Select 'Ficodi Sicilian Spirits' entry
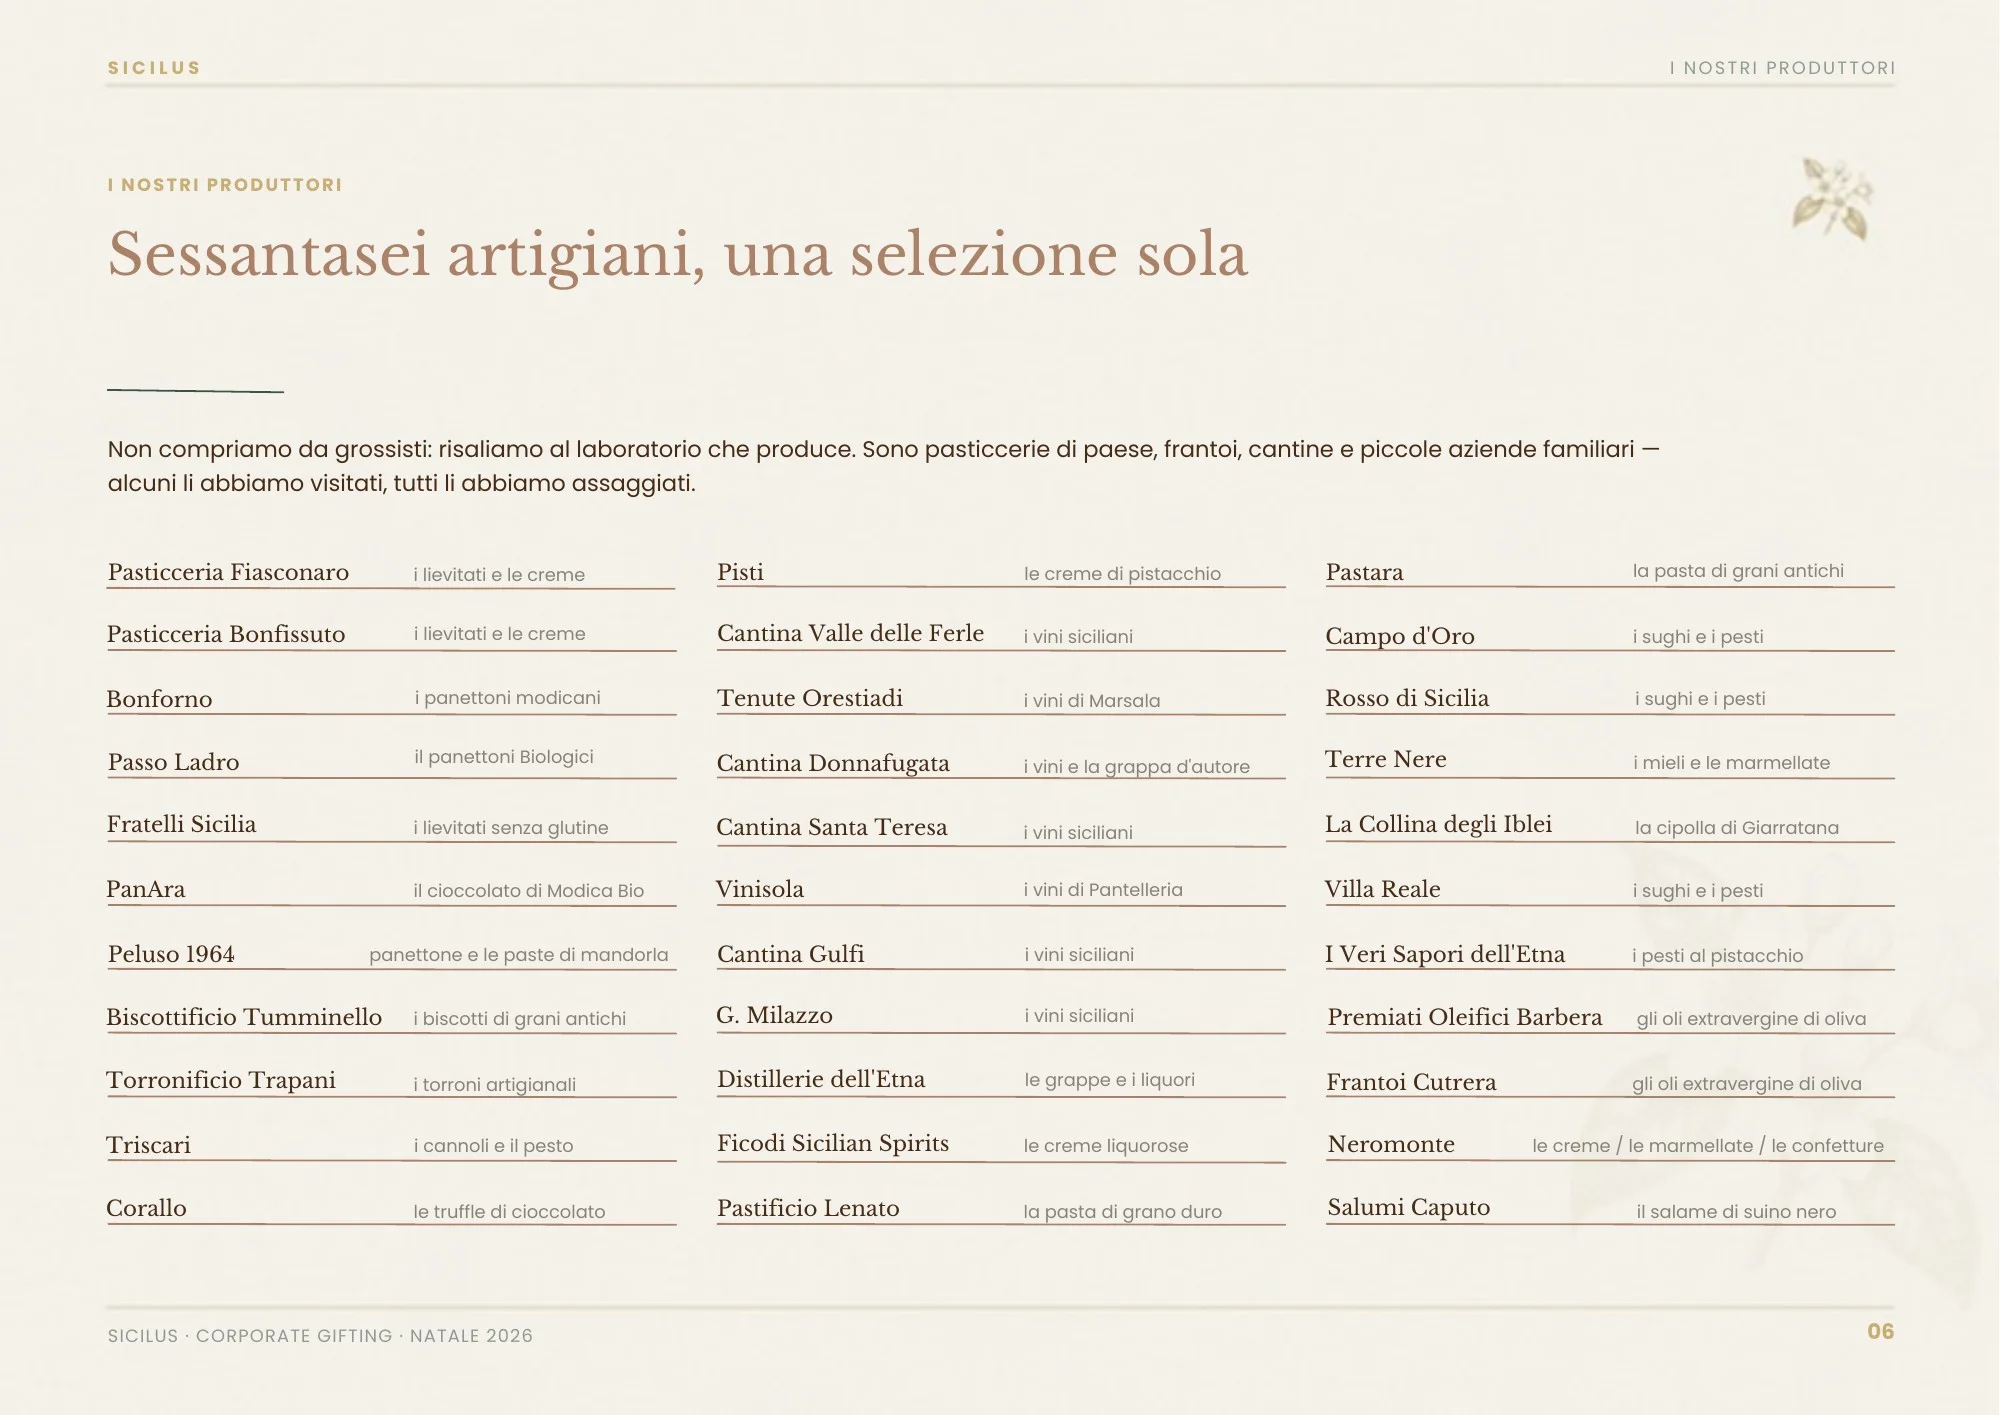The image size is (2000, 1415). click(x=833, y=1143)
